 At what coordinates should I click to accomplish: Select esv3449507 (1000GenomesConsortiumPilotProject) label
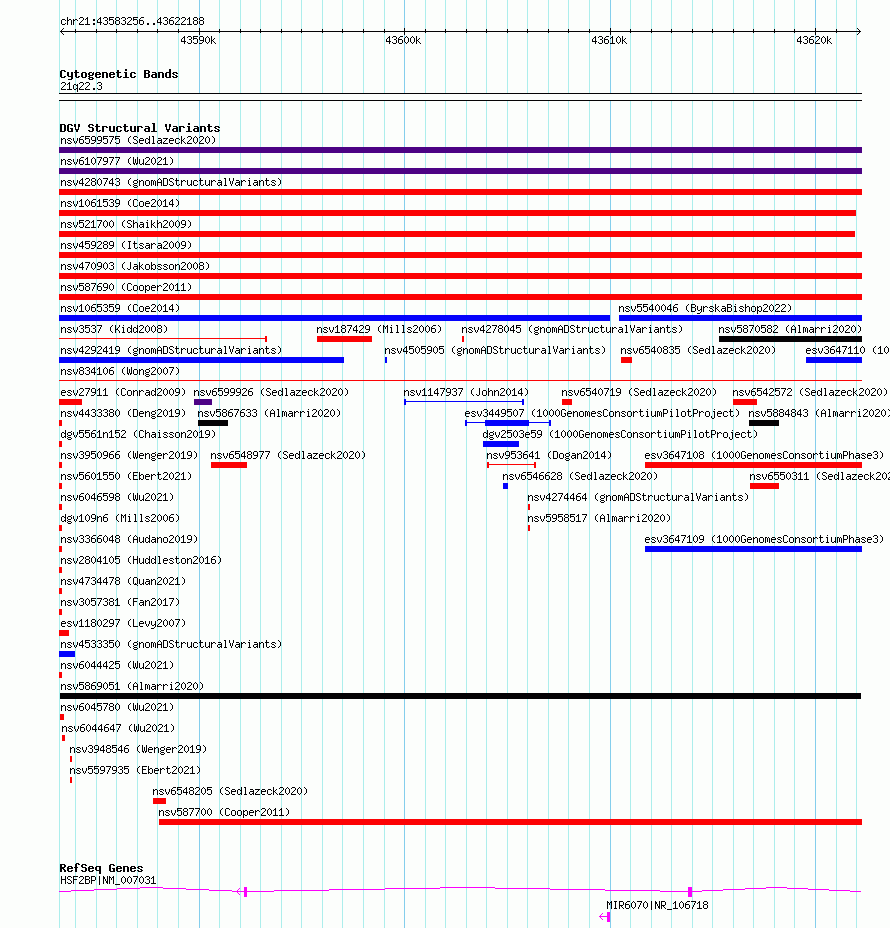602,414
